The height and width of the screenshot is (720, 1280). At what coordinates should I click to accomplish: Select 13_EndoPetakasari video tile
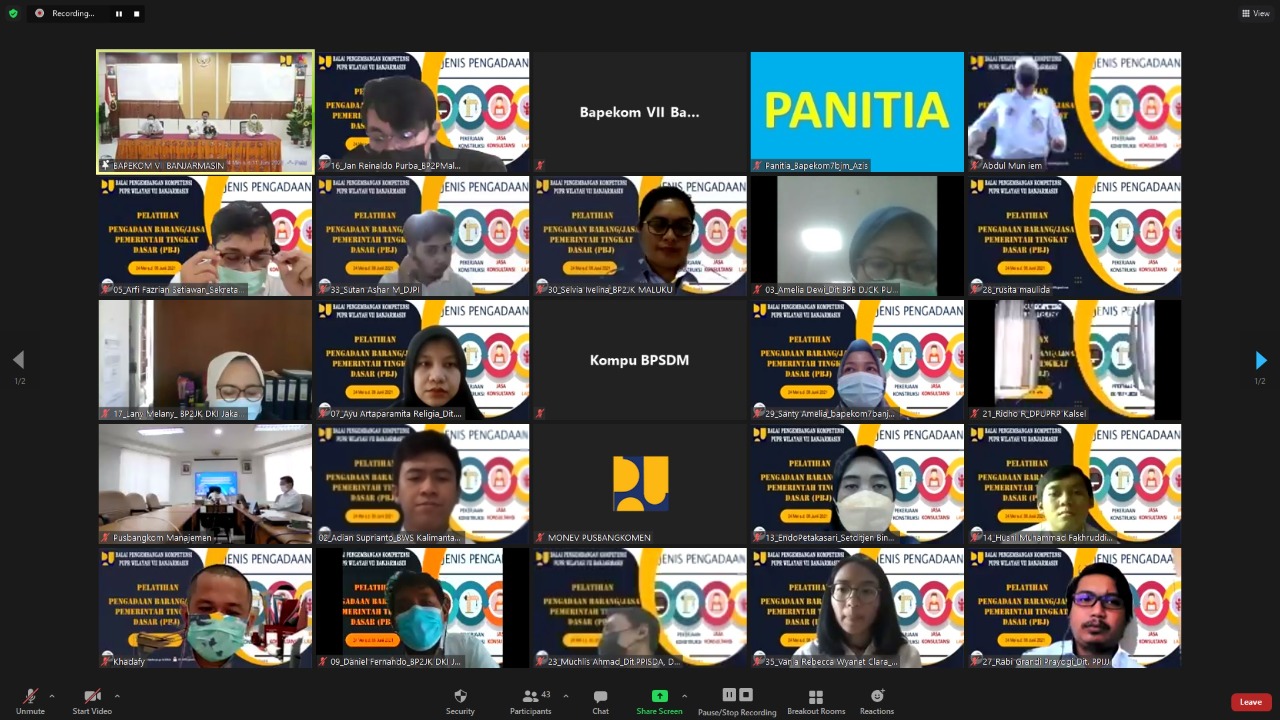[x=857, y=484]
